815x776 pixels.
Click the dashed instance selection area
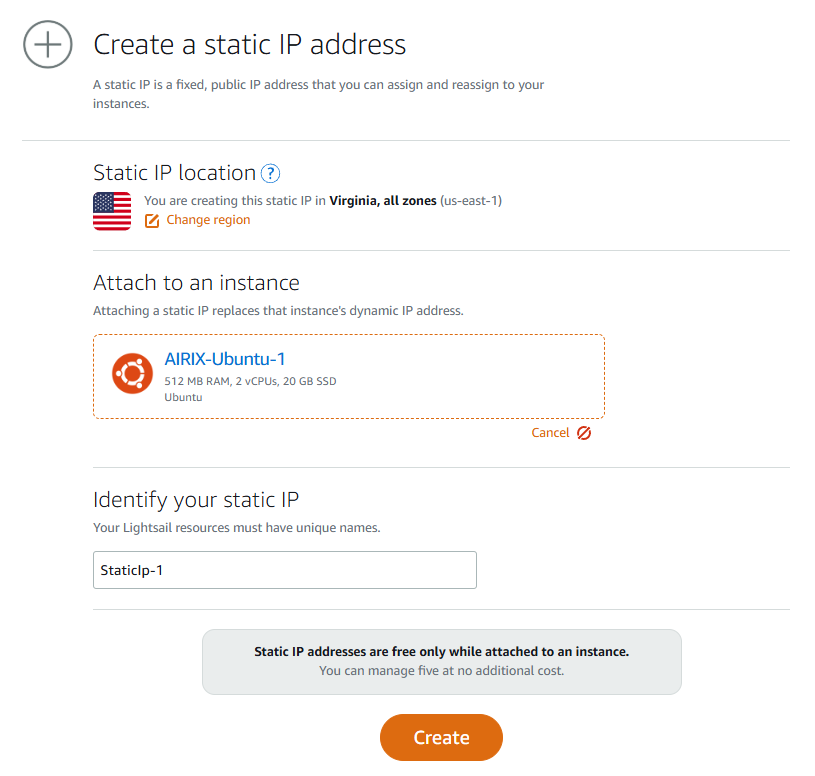[348, 374]
